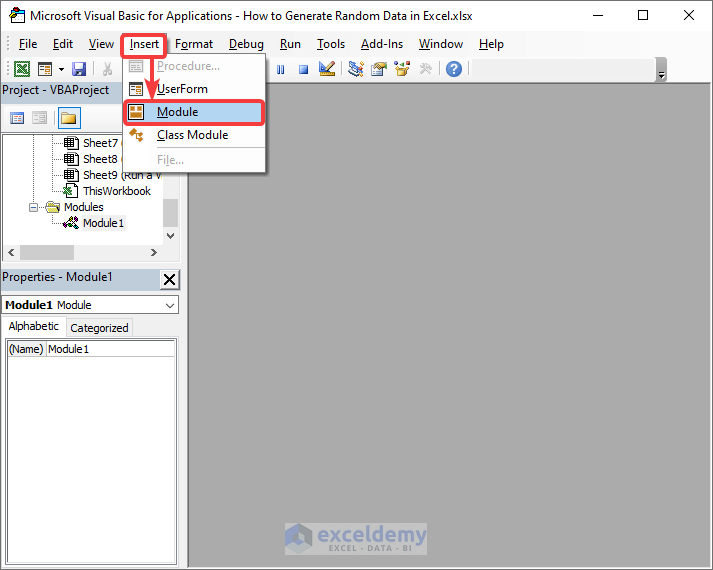Screen dimensions: 713x570
Task: Open the Tools menu
Action: (x=331, y=44)
